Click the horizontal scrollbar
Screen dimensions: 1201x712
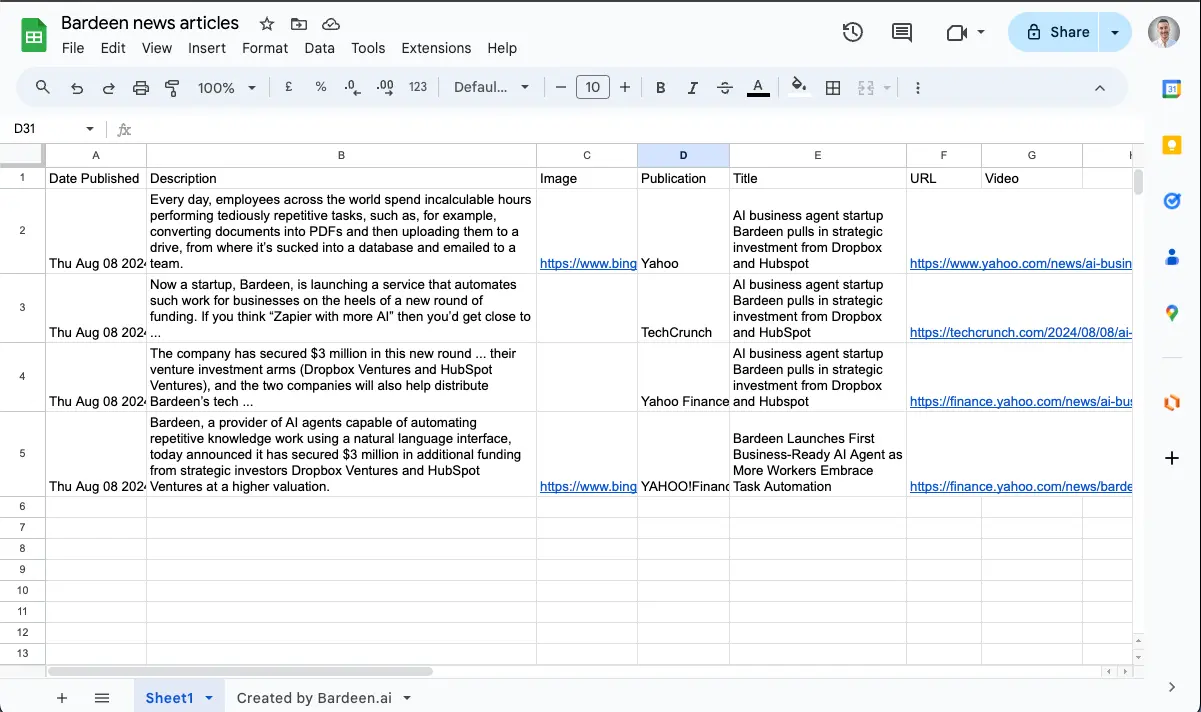(240, 671)
